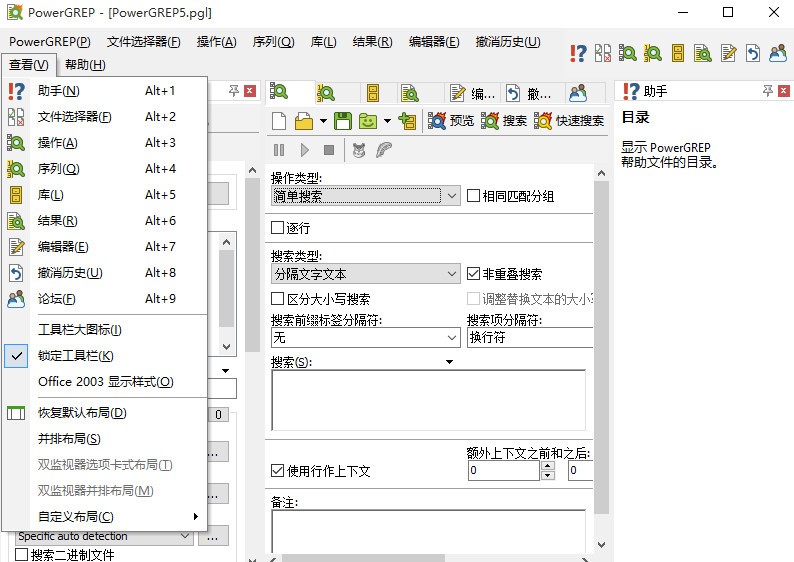Viewport: 794px width, 562px height.
Task: Click scroll down arrow of action panel
Action: point(601,545)
